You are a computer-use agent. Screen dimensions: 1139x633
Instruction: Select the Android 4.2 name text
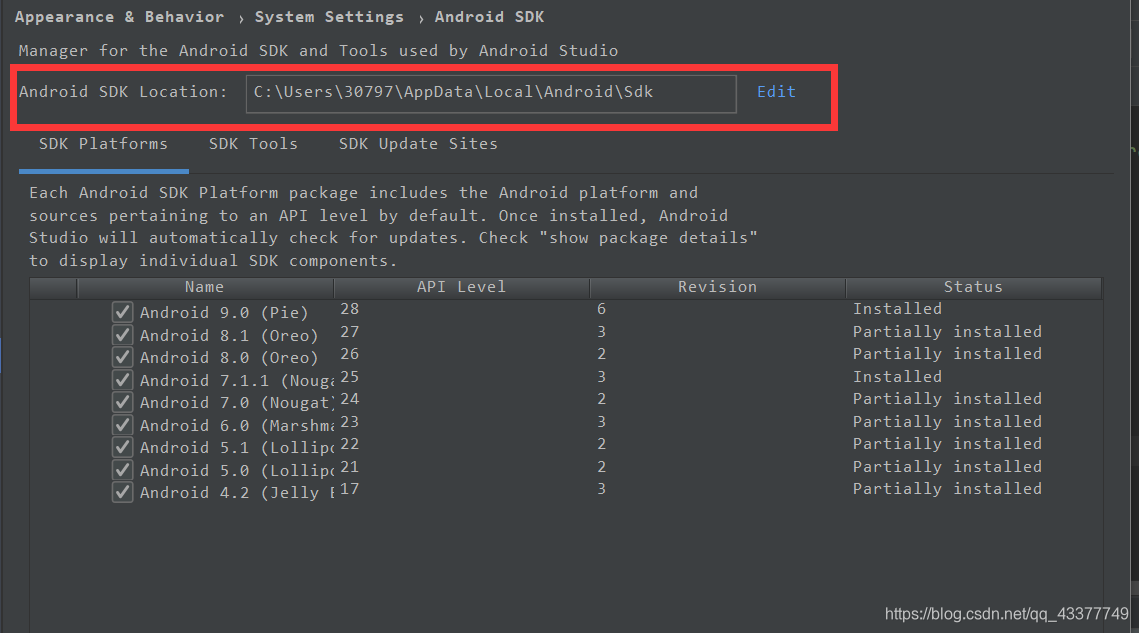point(236,493)
